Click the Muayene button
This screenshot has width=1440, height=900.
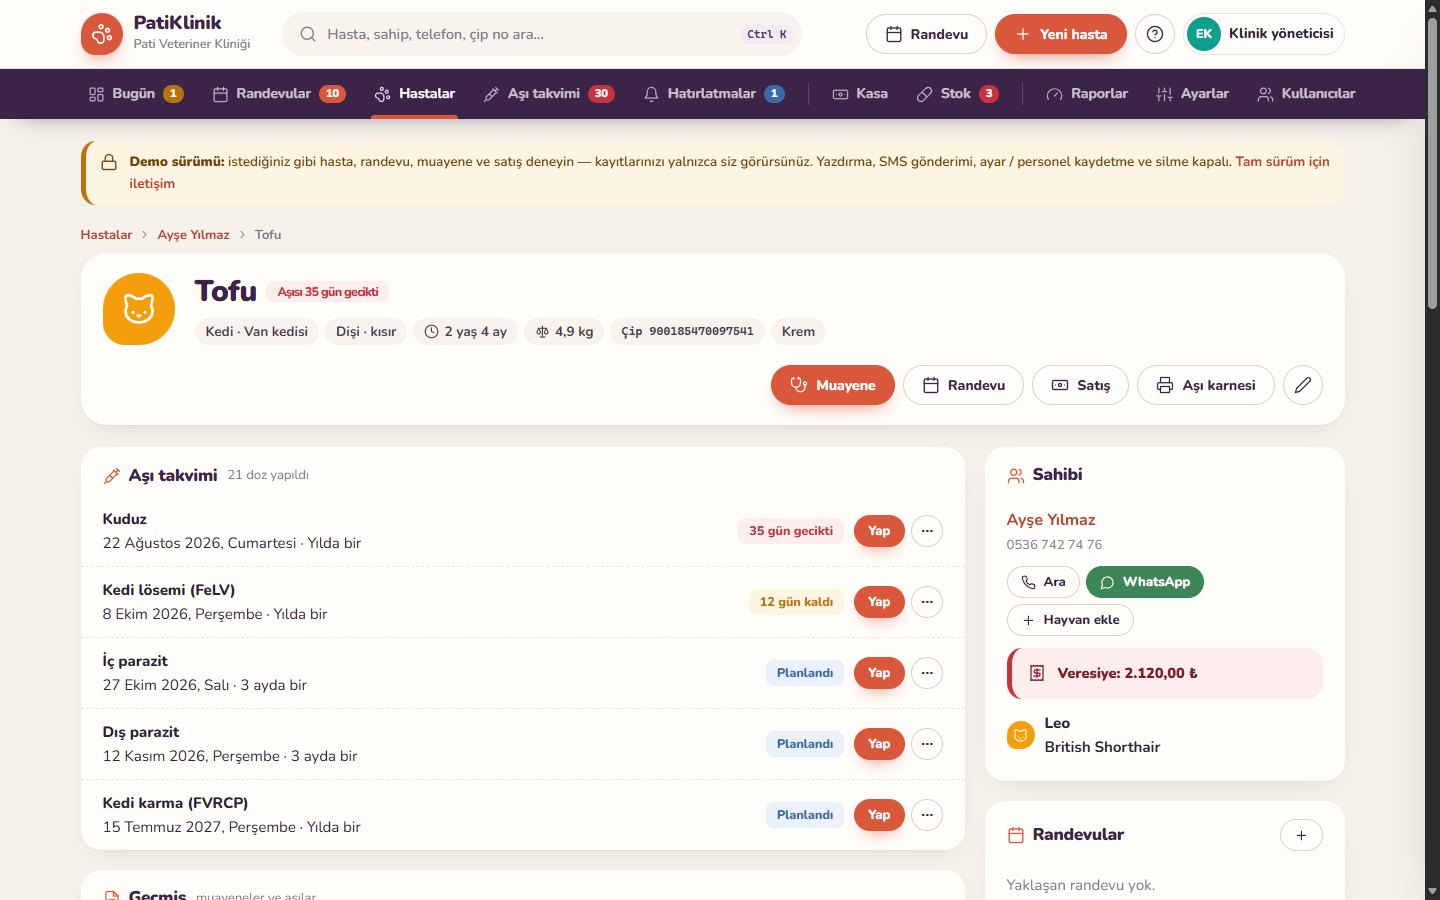pyautogui.click(x=833, y=385)
